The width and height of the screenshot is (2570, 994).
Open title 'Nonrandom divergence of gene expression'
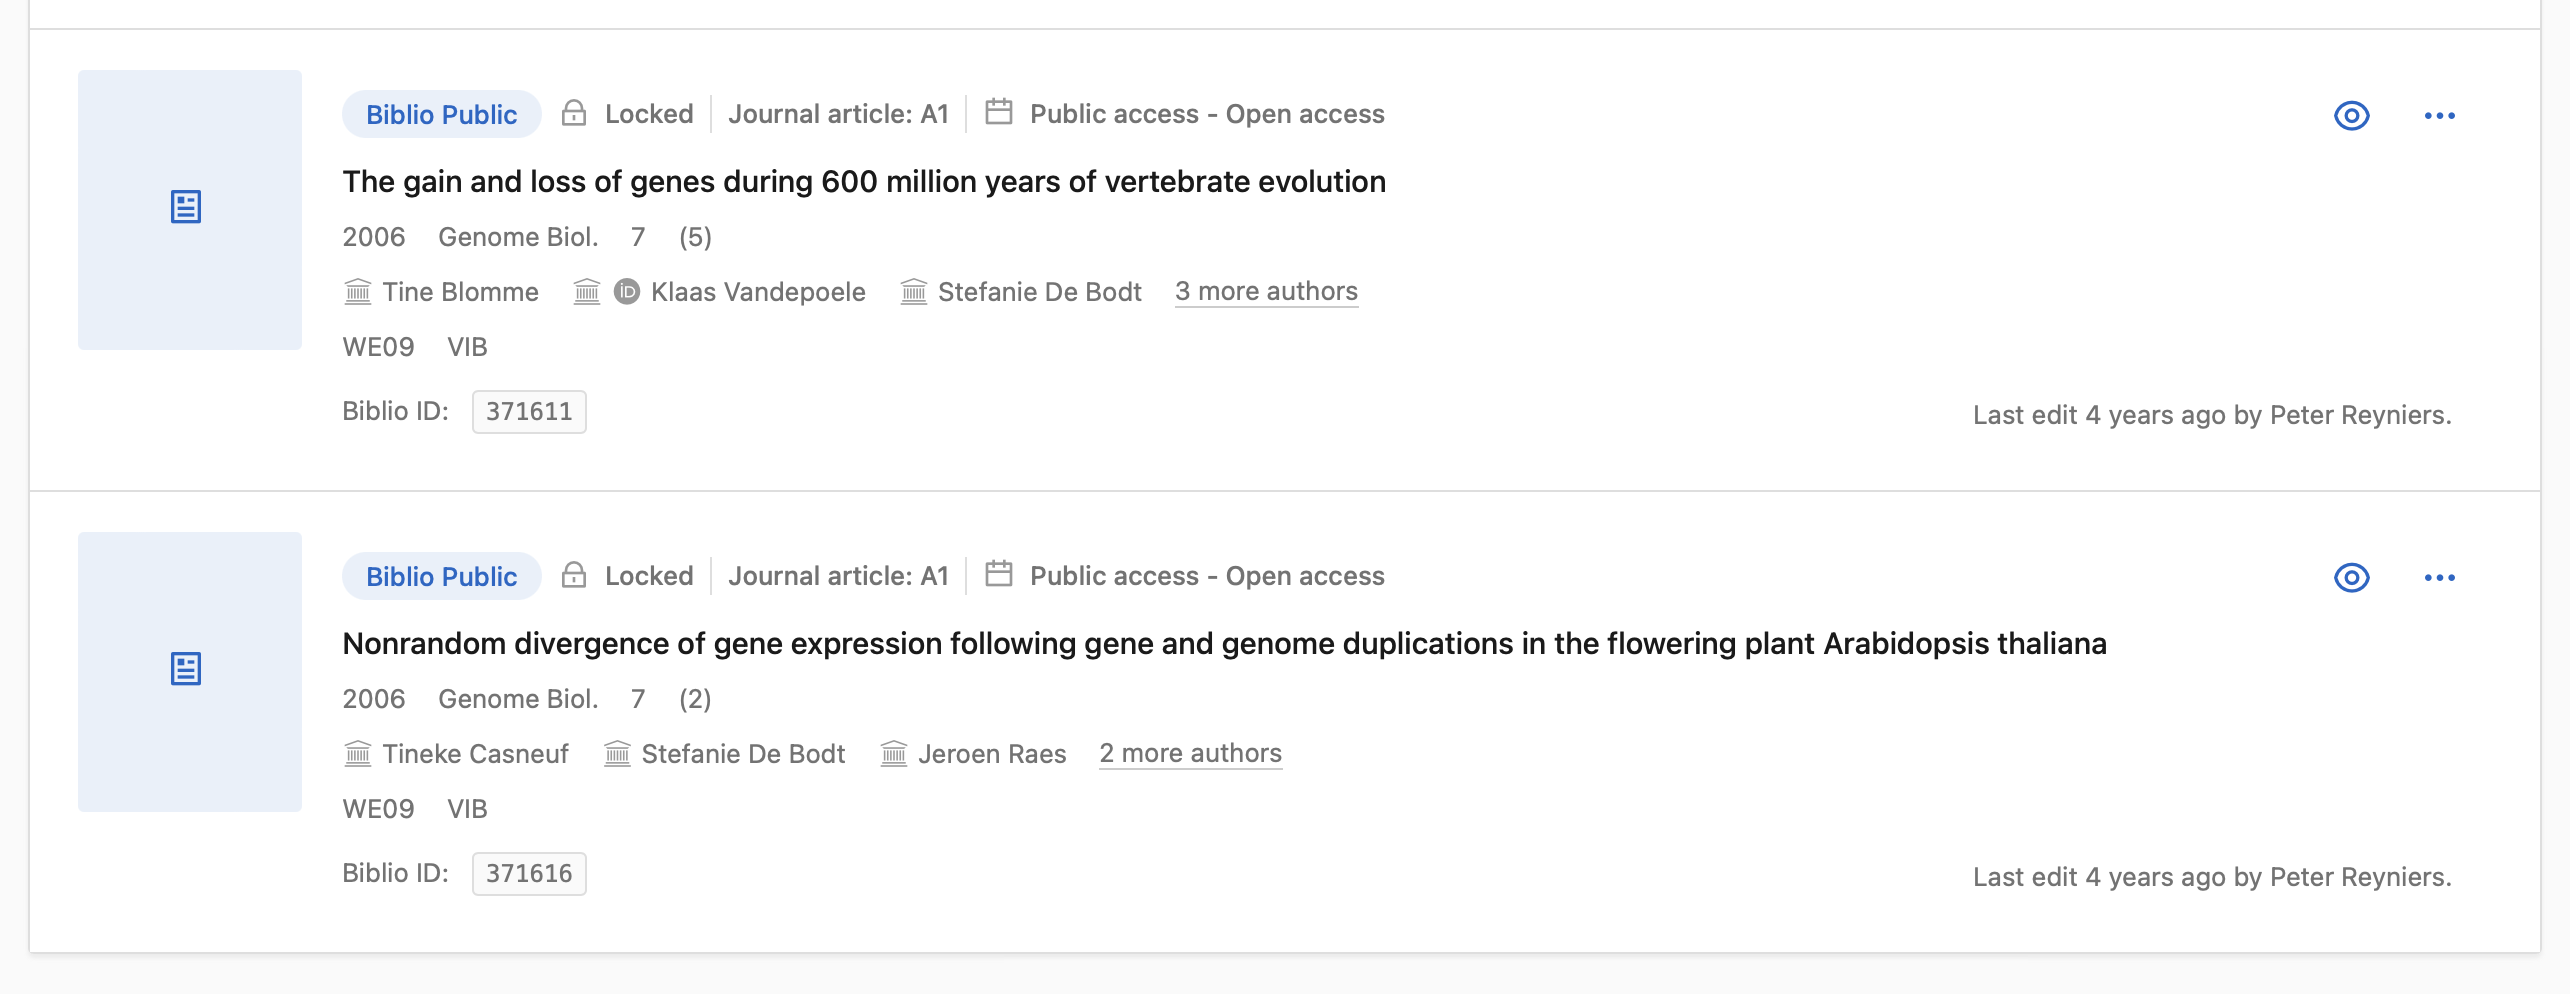[x=1223, y=644]
